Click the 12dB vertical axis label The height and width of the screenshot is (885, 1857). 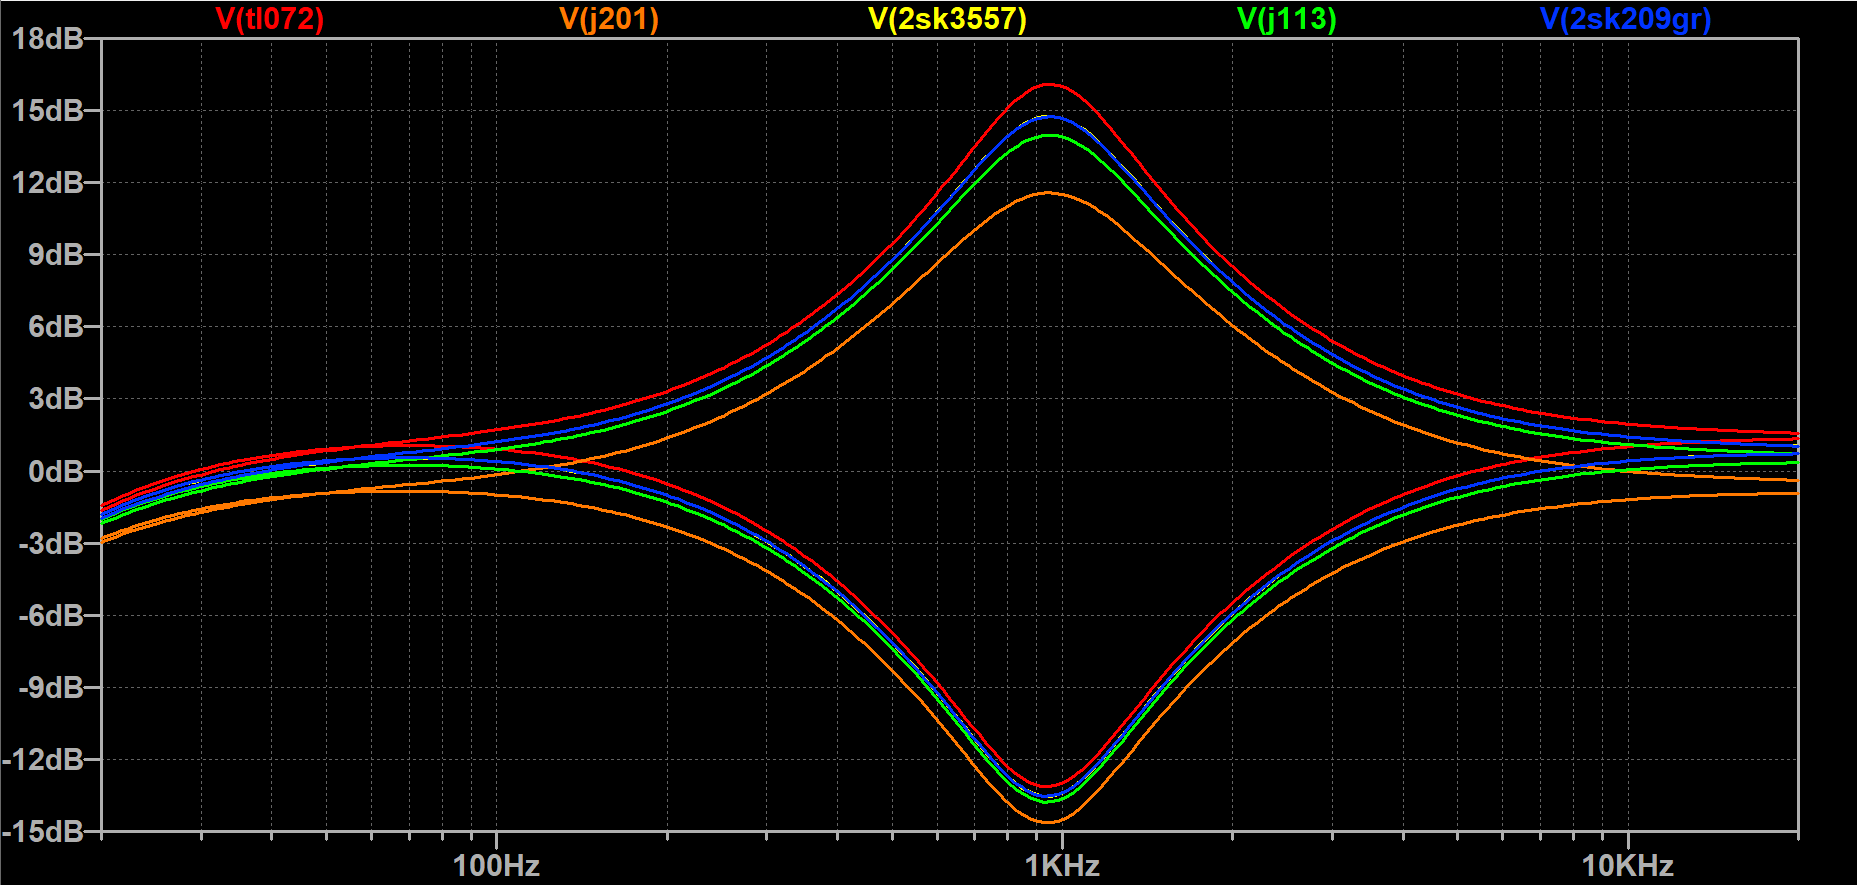point(48,183)
